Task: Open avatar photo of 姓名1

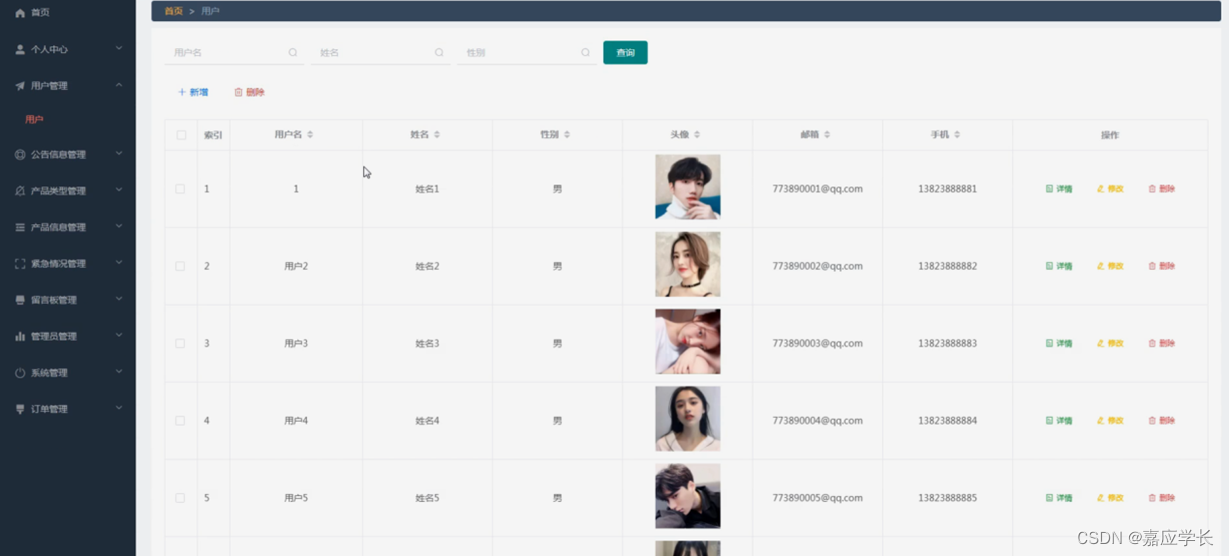Action: (x=688, y=187)
